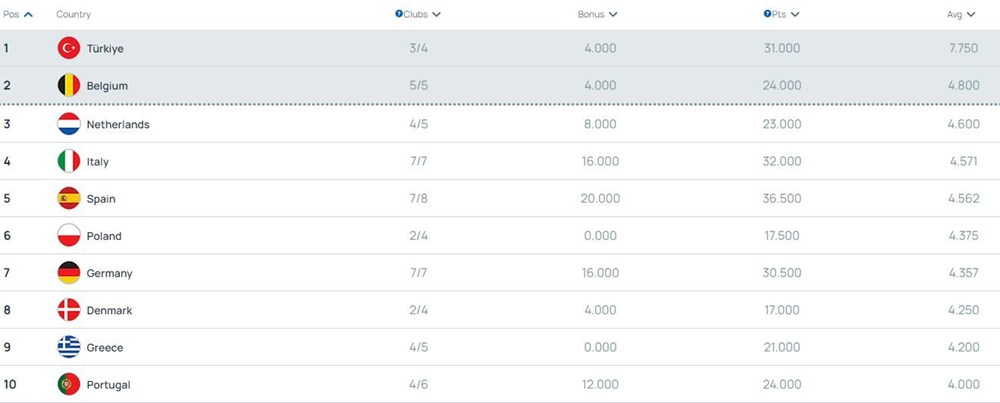
Task: Sort table by Pts column
Action: [x=786, y=14]
